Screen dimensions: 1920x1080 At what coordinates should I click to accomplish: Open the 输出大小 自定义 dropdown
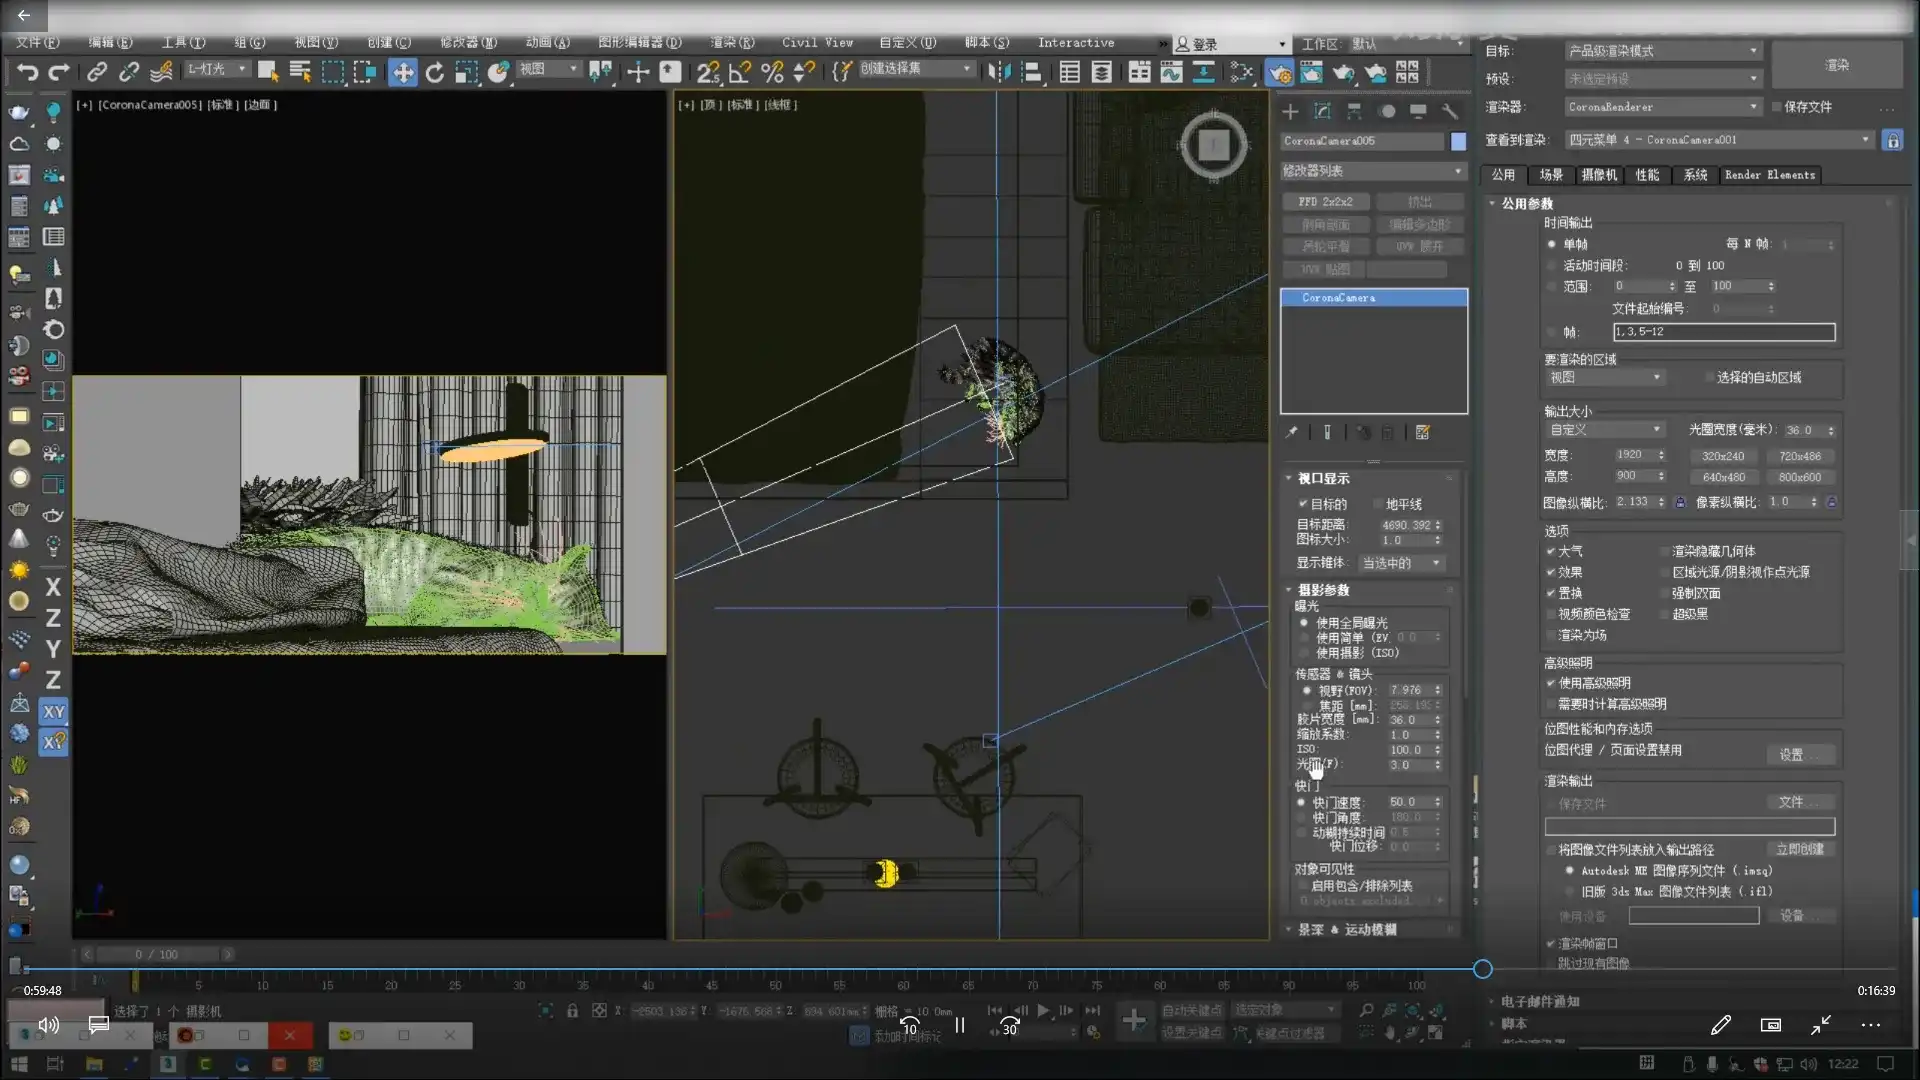coord(1604,430)
